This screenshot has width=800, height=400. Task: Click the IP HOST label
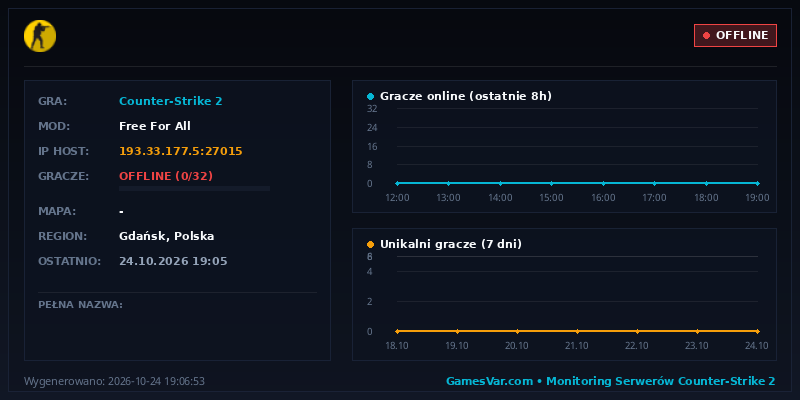pos(64,151)
